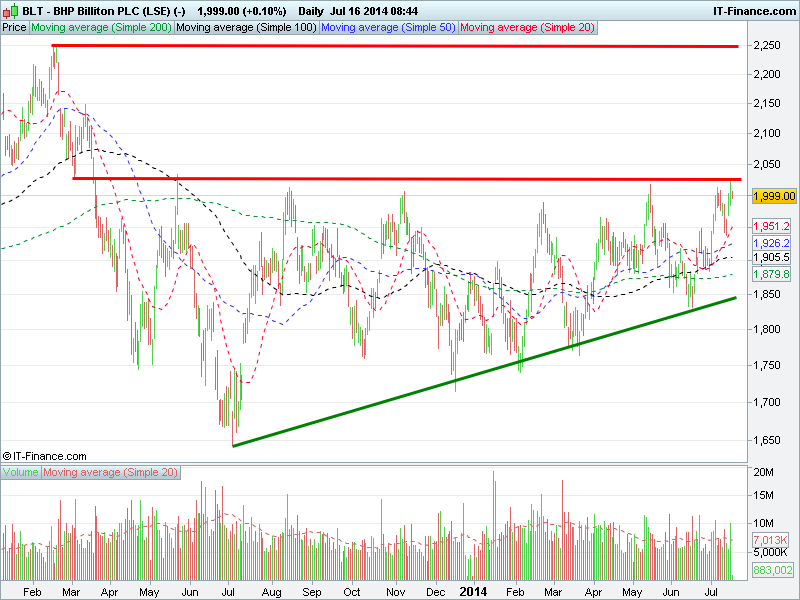Click the first Apr label on time axis

tap(110, 592)
